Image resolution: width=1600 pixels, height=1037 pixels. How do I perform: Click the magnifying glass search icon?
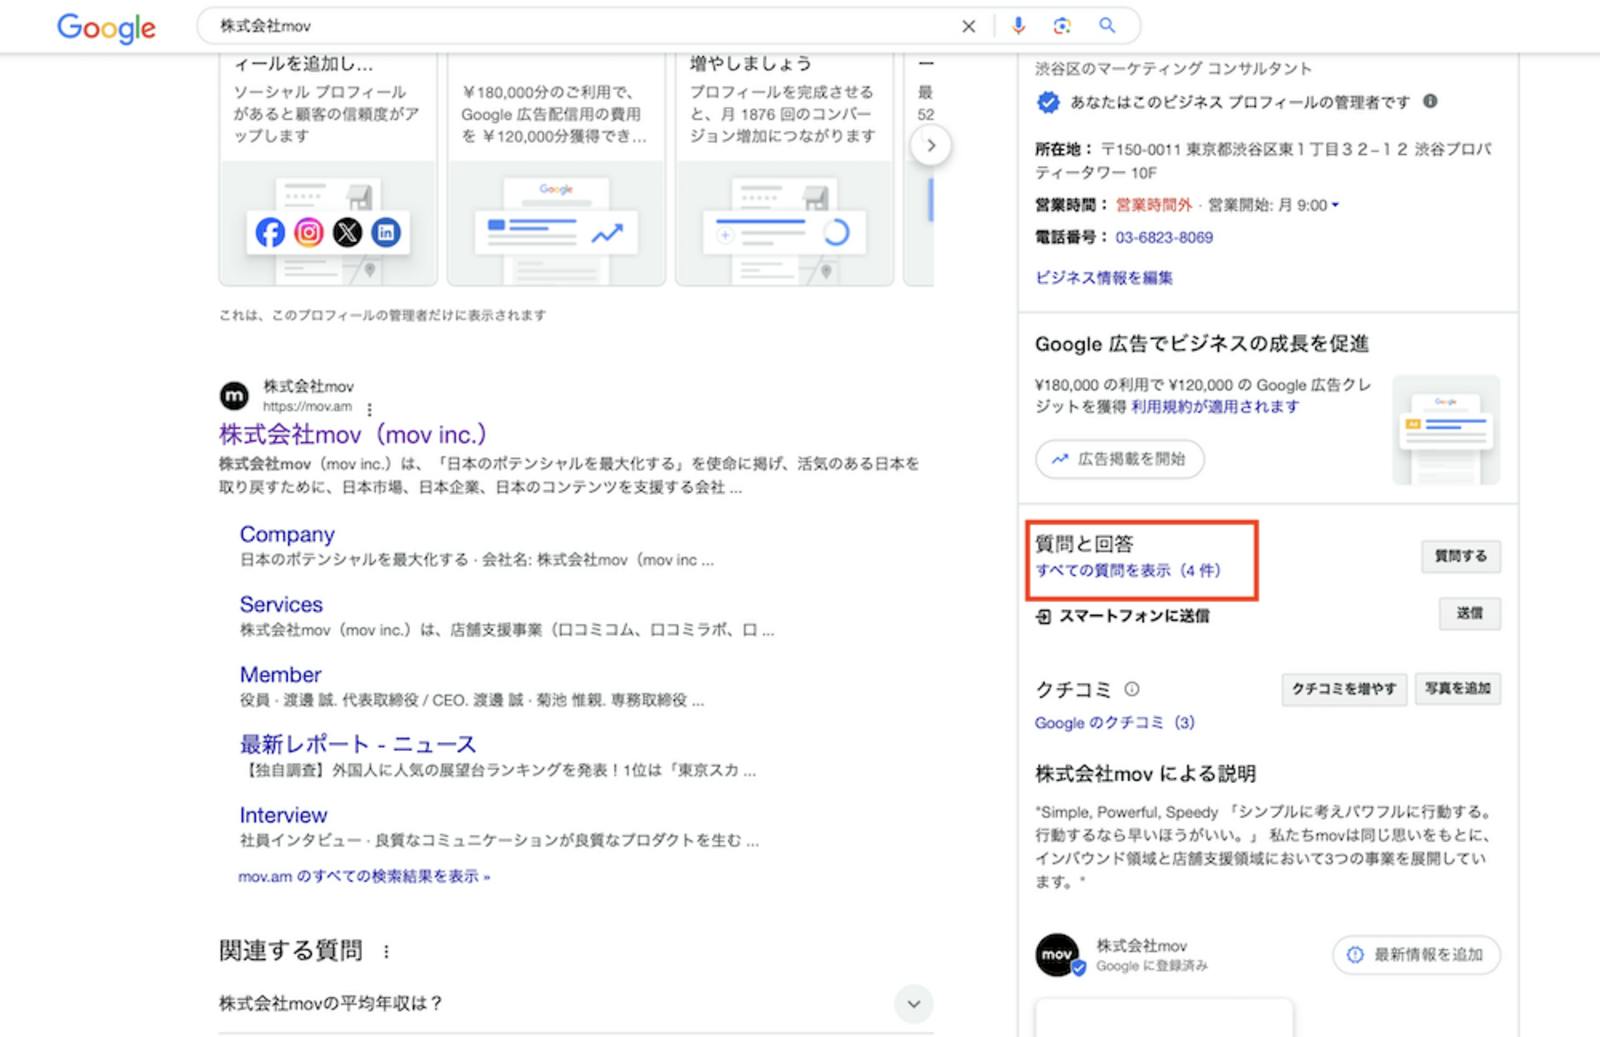(1107, 26)
